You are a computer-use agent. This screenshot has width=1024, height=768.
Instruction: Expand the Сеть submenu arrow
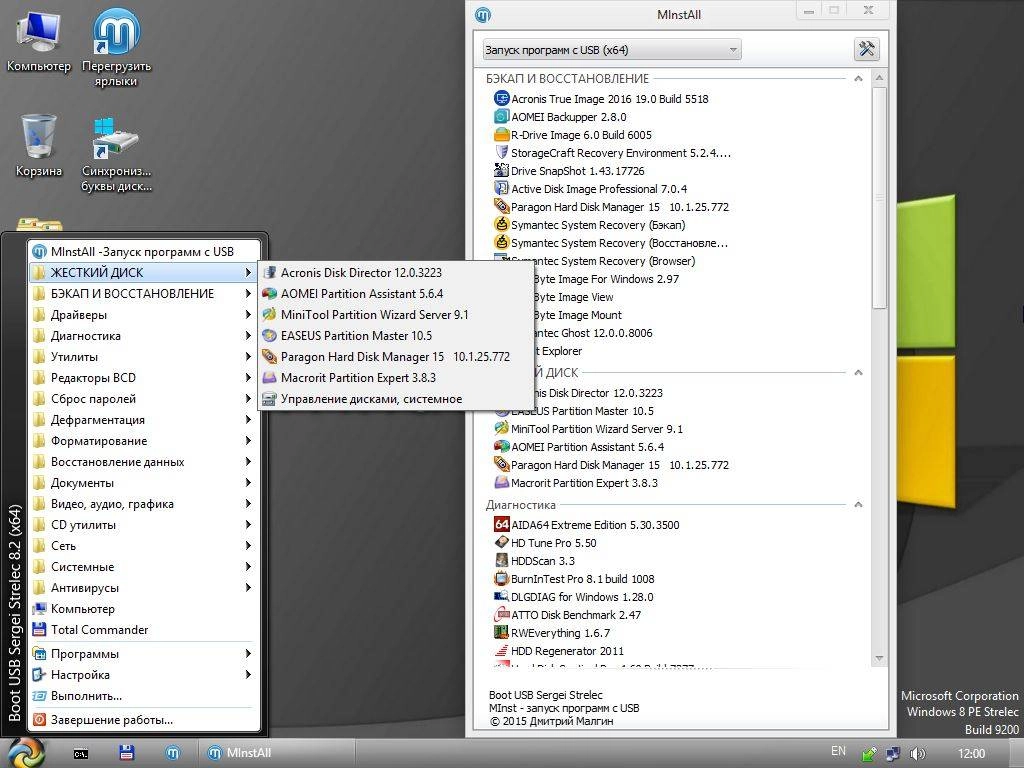click(248, 545)
